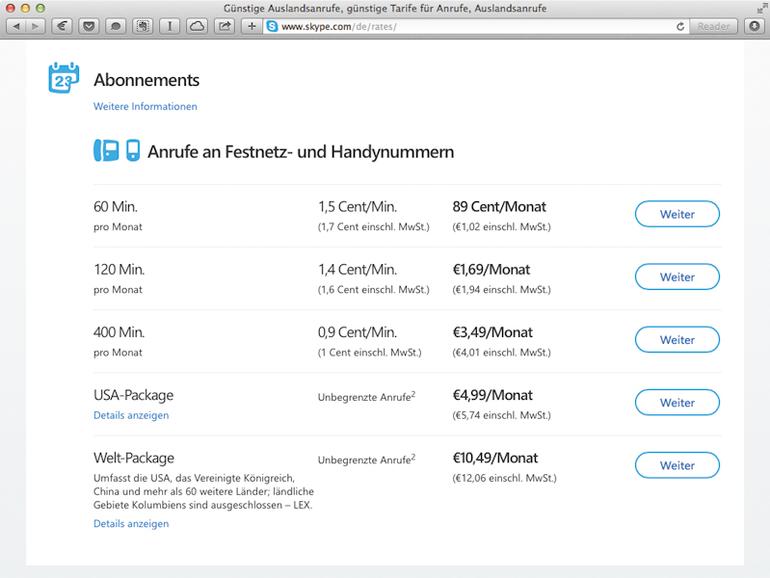Viewport: 770px width, 578px height.
Task: Open iCloud Tabs cloud button
Action: pyautogui.click(x=197, y=26)
